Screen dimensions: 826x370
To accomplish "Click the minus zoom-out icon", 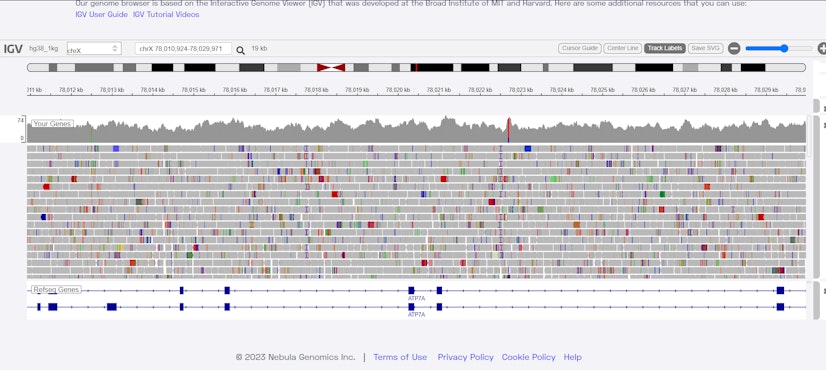I will [734, 48].
